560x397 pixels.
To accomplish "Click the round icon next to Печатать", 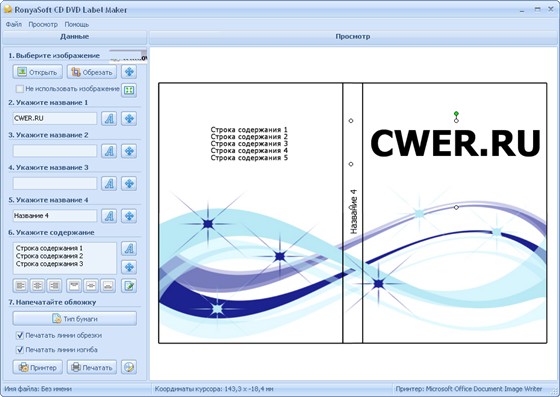I will click(x=129, y=367).
